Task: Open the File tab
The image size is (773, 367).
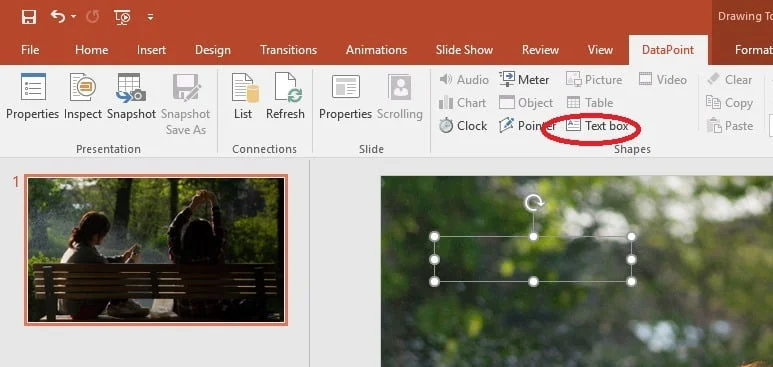Action: pos(30,50)
